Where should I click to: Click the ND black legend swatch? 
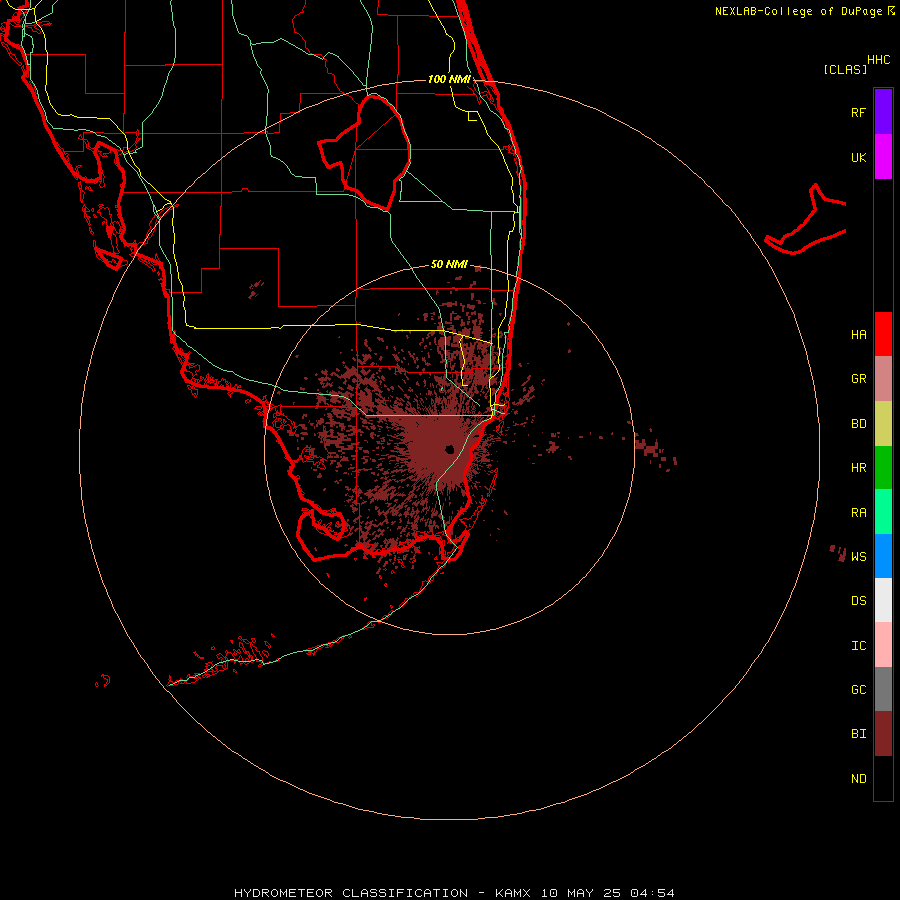[883, 778]
